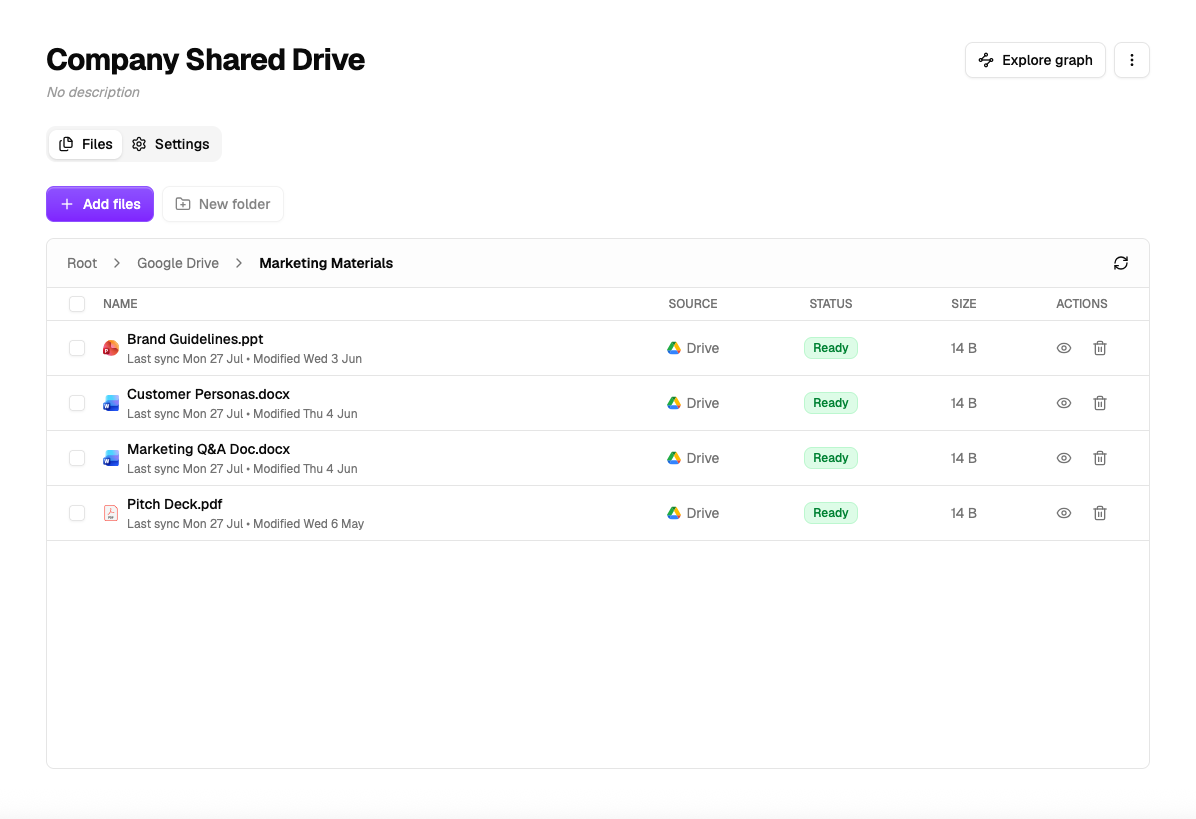Click Brand Guidelines.ppt sync and modified date line

(x=244, y=359)
